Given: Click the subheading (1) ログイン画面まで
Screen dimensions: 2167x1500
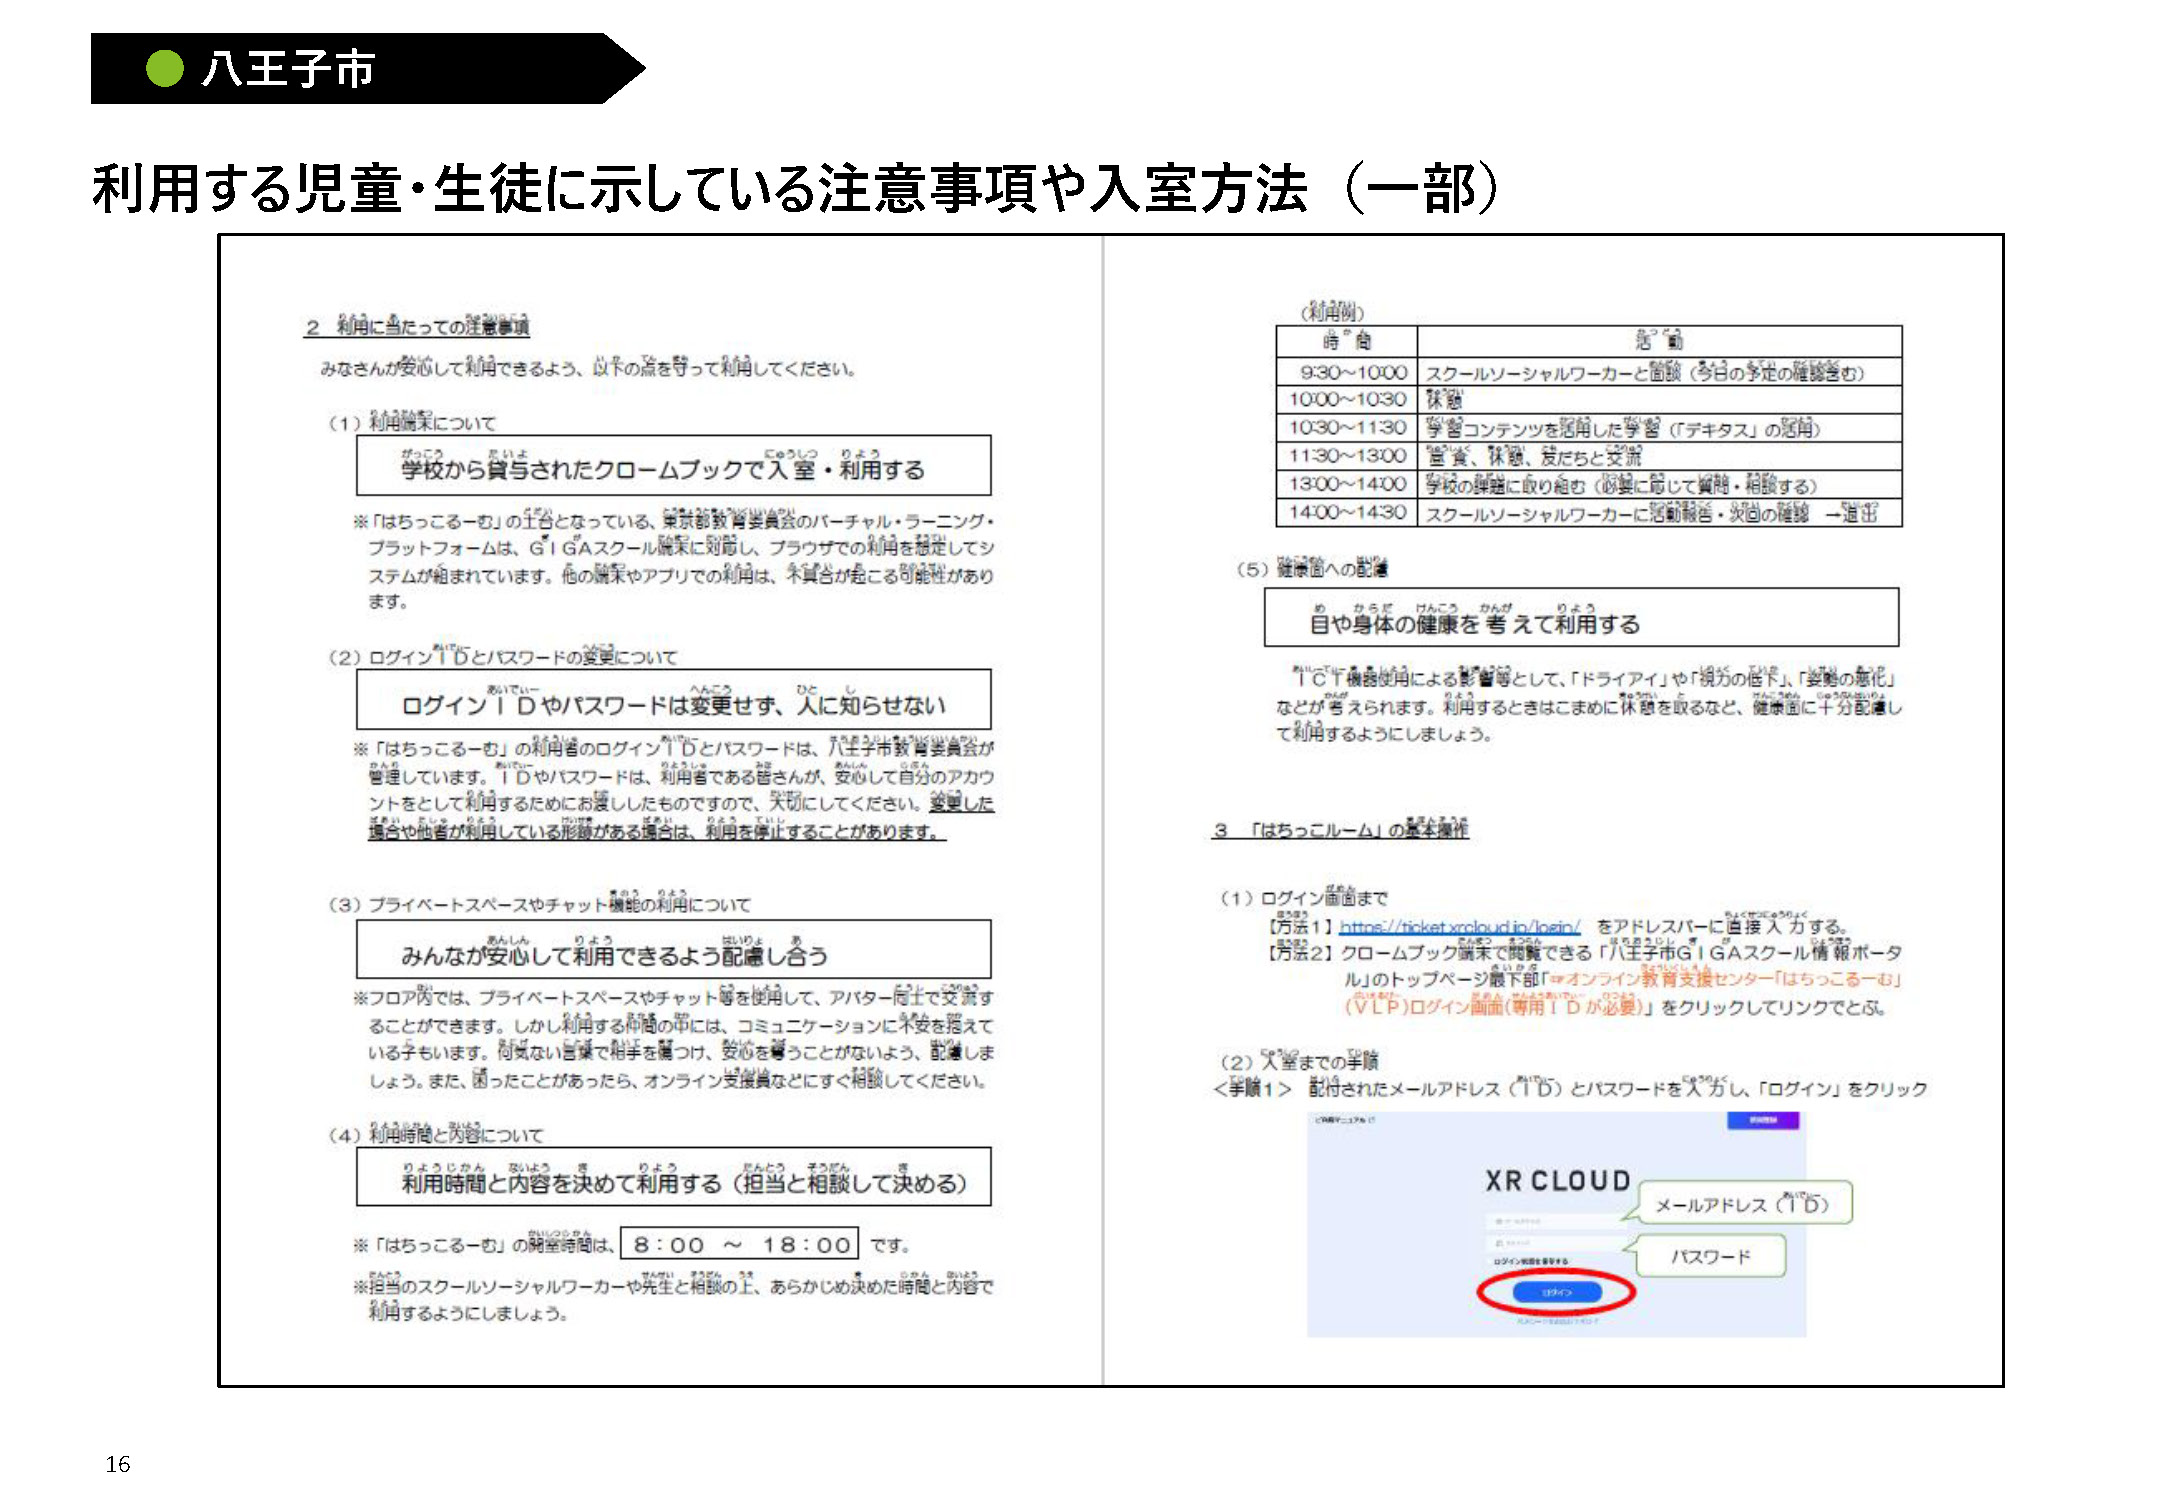Looking at the screenshot, I should 1303,896.
